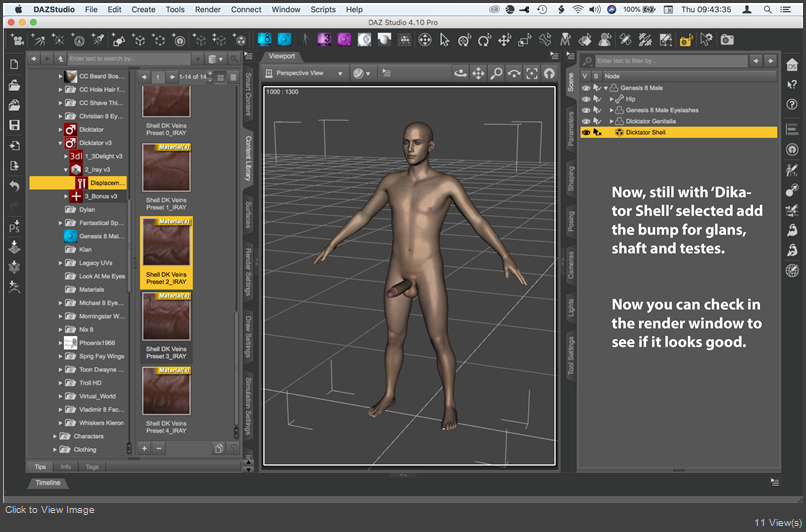
Task: Click the globe icon in the right sidebar
Action: 792,270
